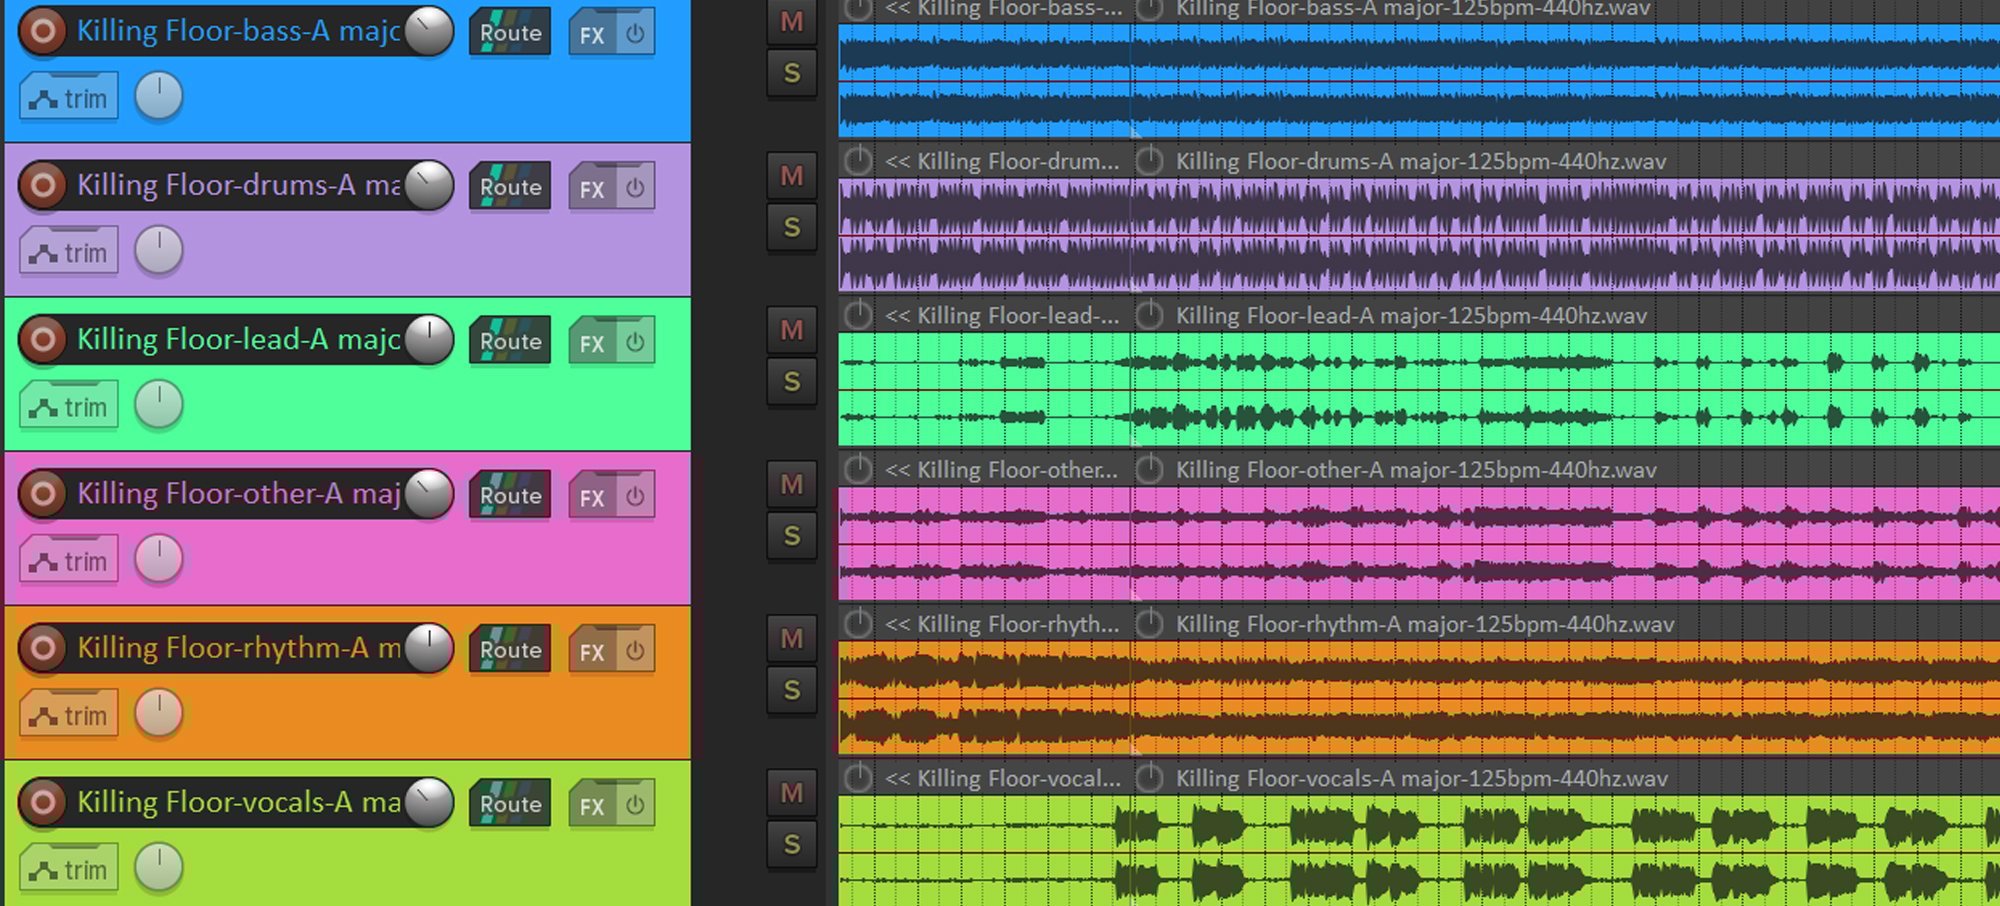Toggle item mute icon on vocals-A major wav clip

click(x=1150, y=778)
